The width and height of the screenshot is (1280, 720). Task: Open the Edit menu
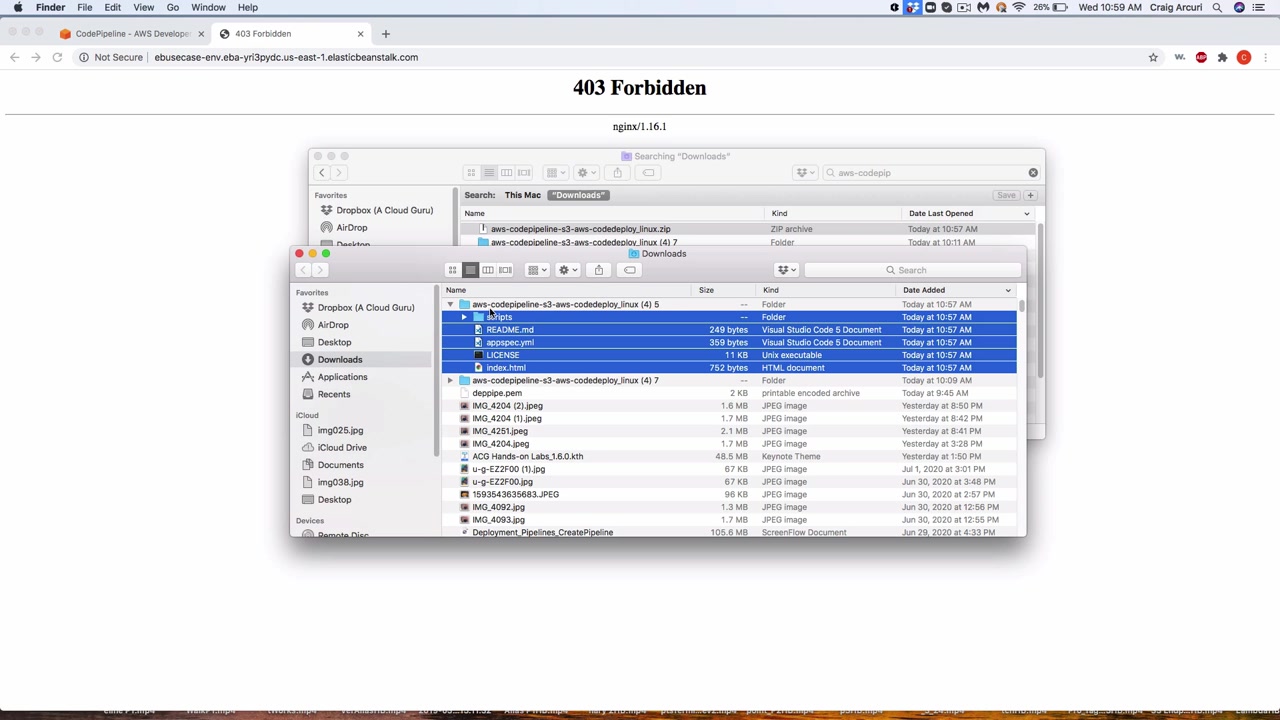(x=113, y=7)
